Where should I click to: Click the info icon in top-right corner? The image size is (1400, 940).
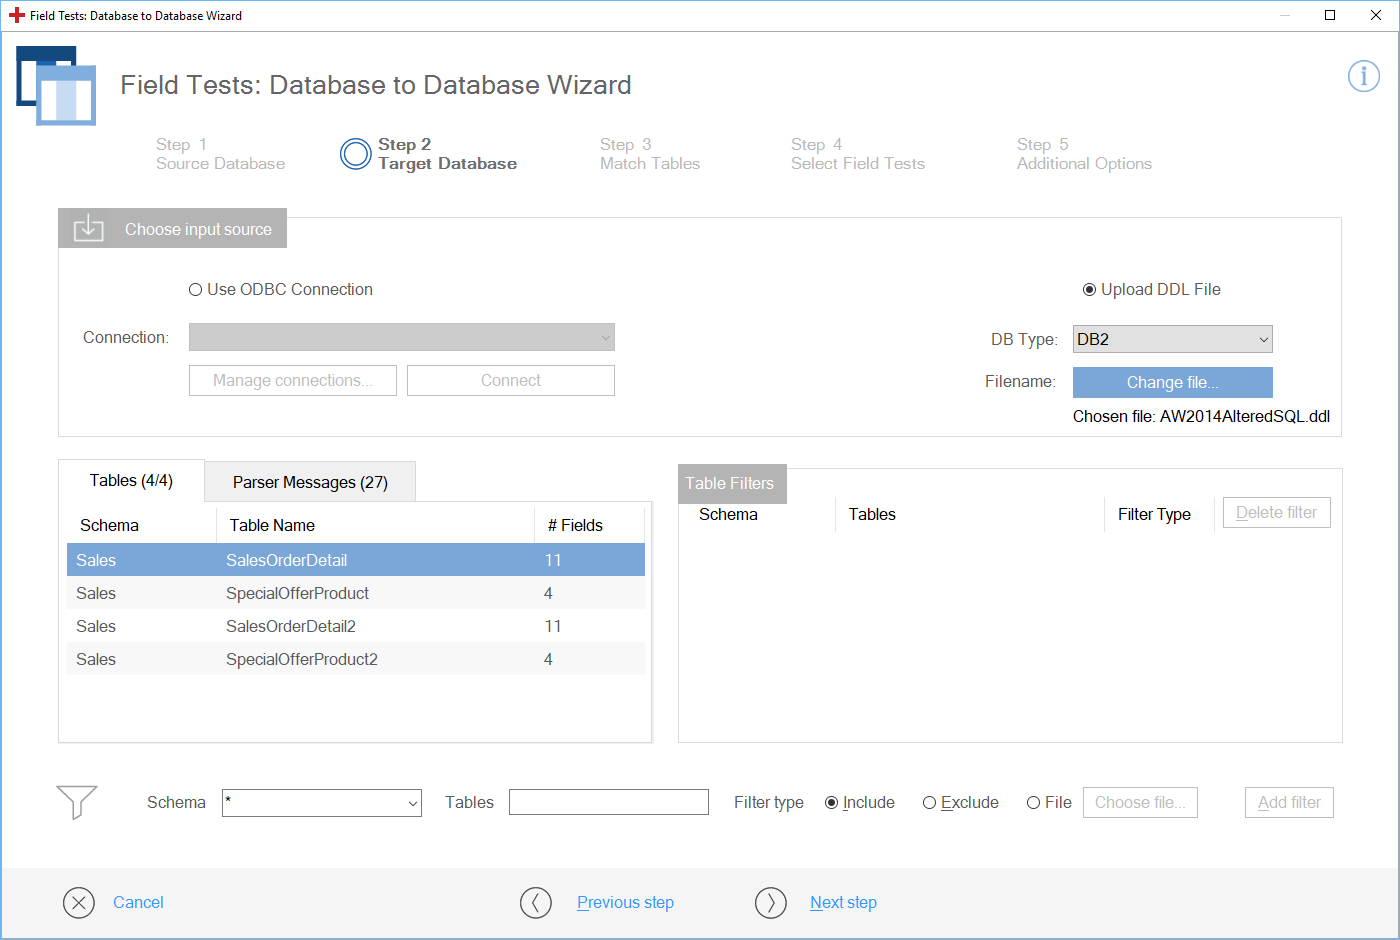[x=1363, y=76]
